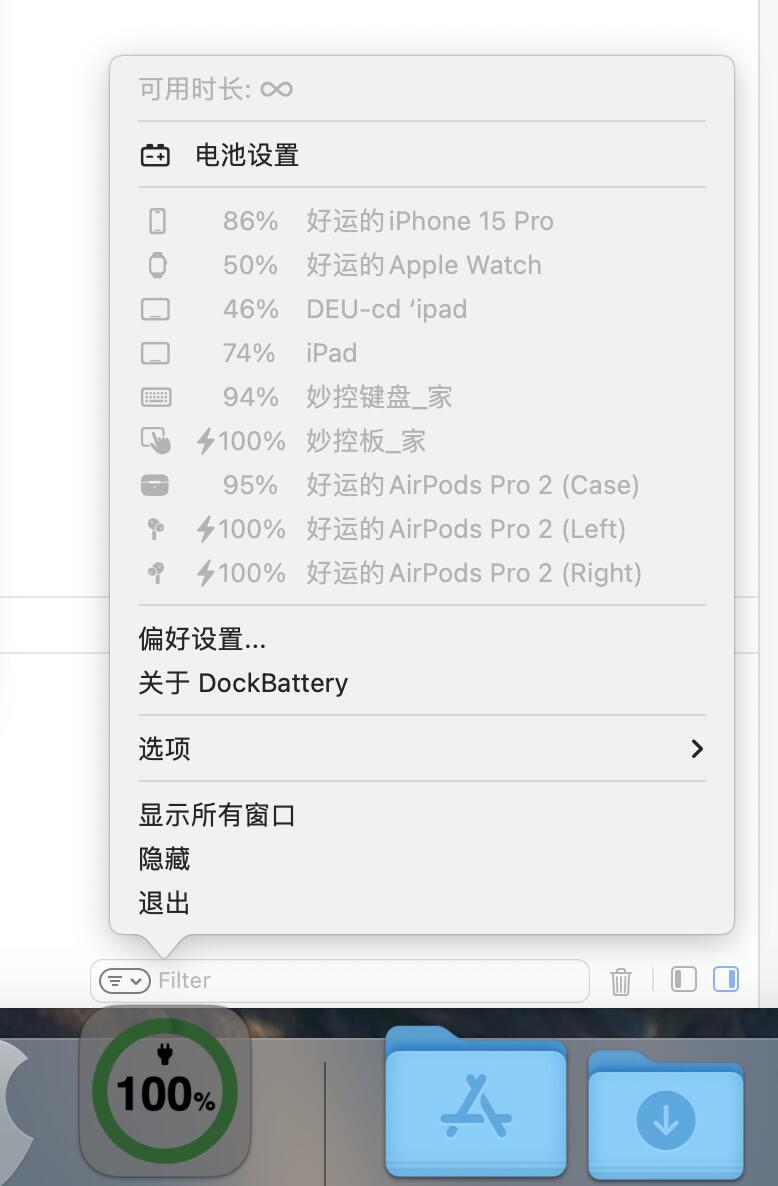The width and height of the screenshot is (778, 1186).
Task: Open the Downloads folder stack in the Dock
Action: click(x=665, y=1113)
